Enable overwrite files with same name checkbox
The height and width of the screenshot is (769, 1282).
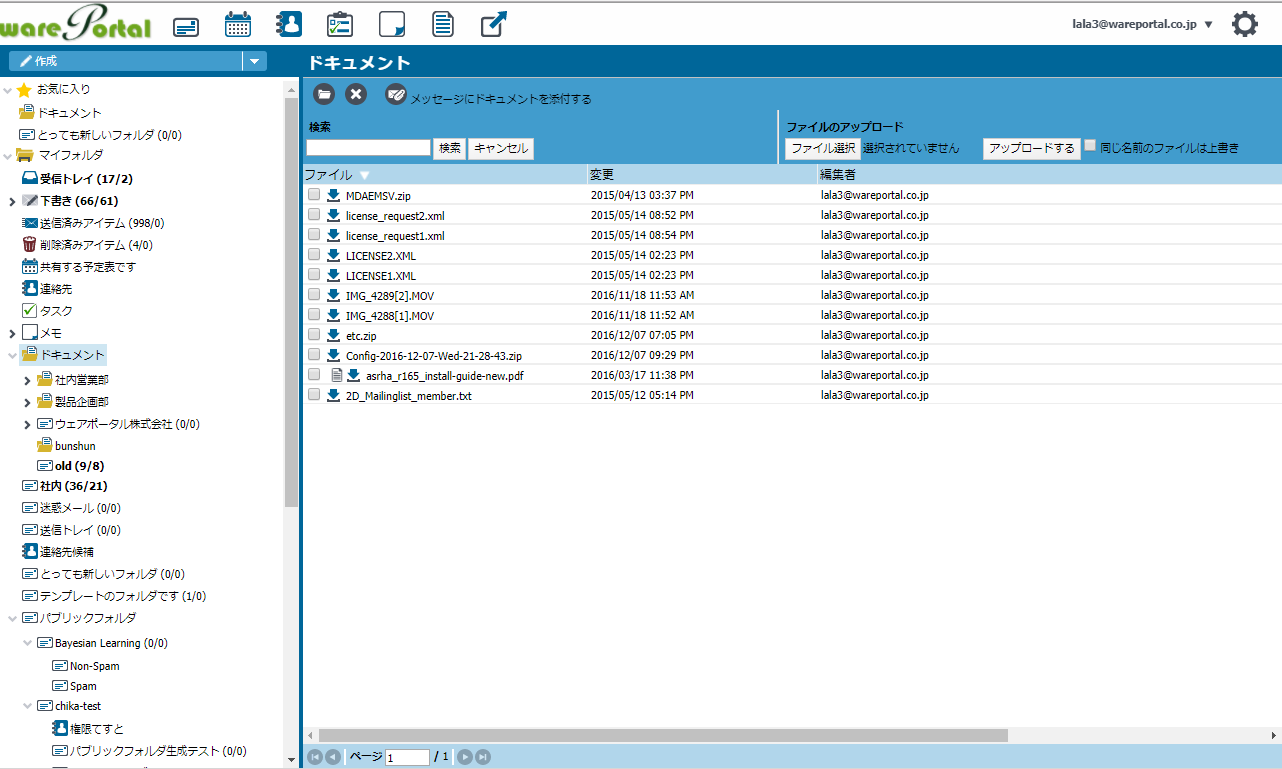point(1090,146)
